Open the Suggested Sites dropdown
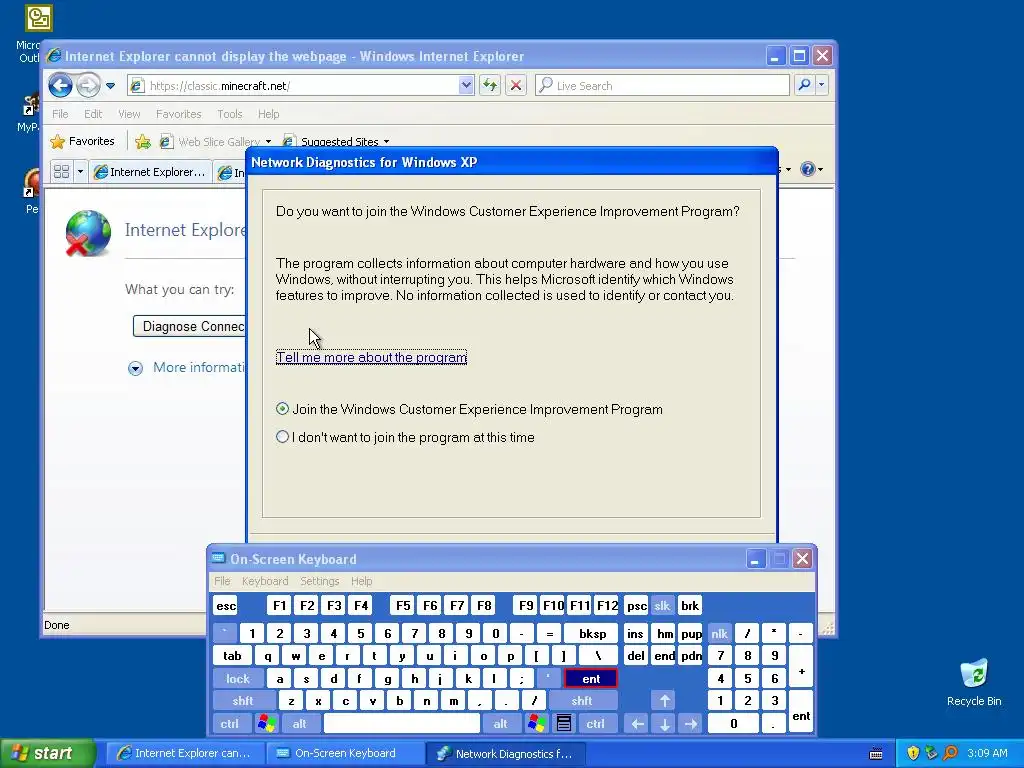 [336, 142]
